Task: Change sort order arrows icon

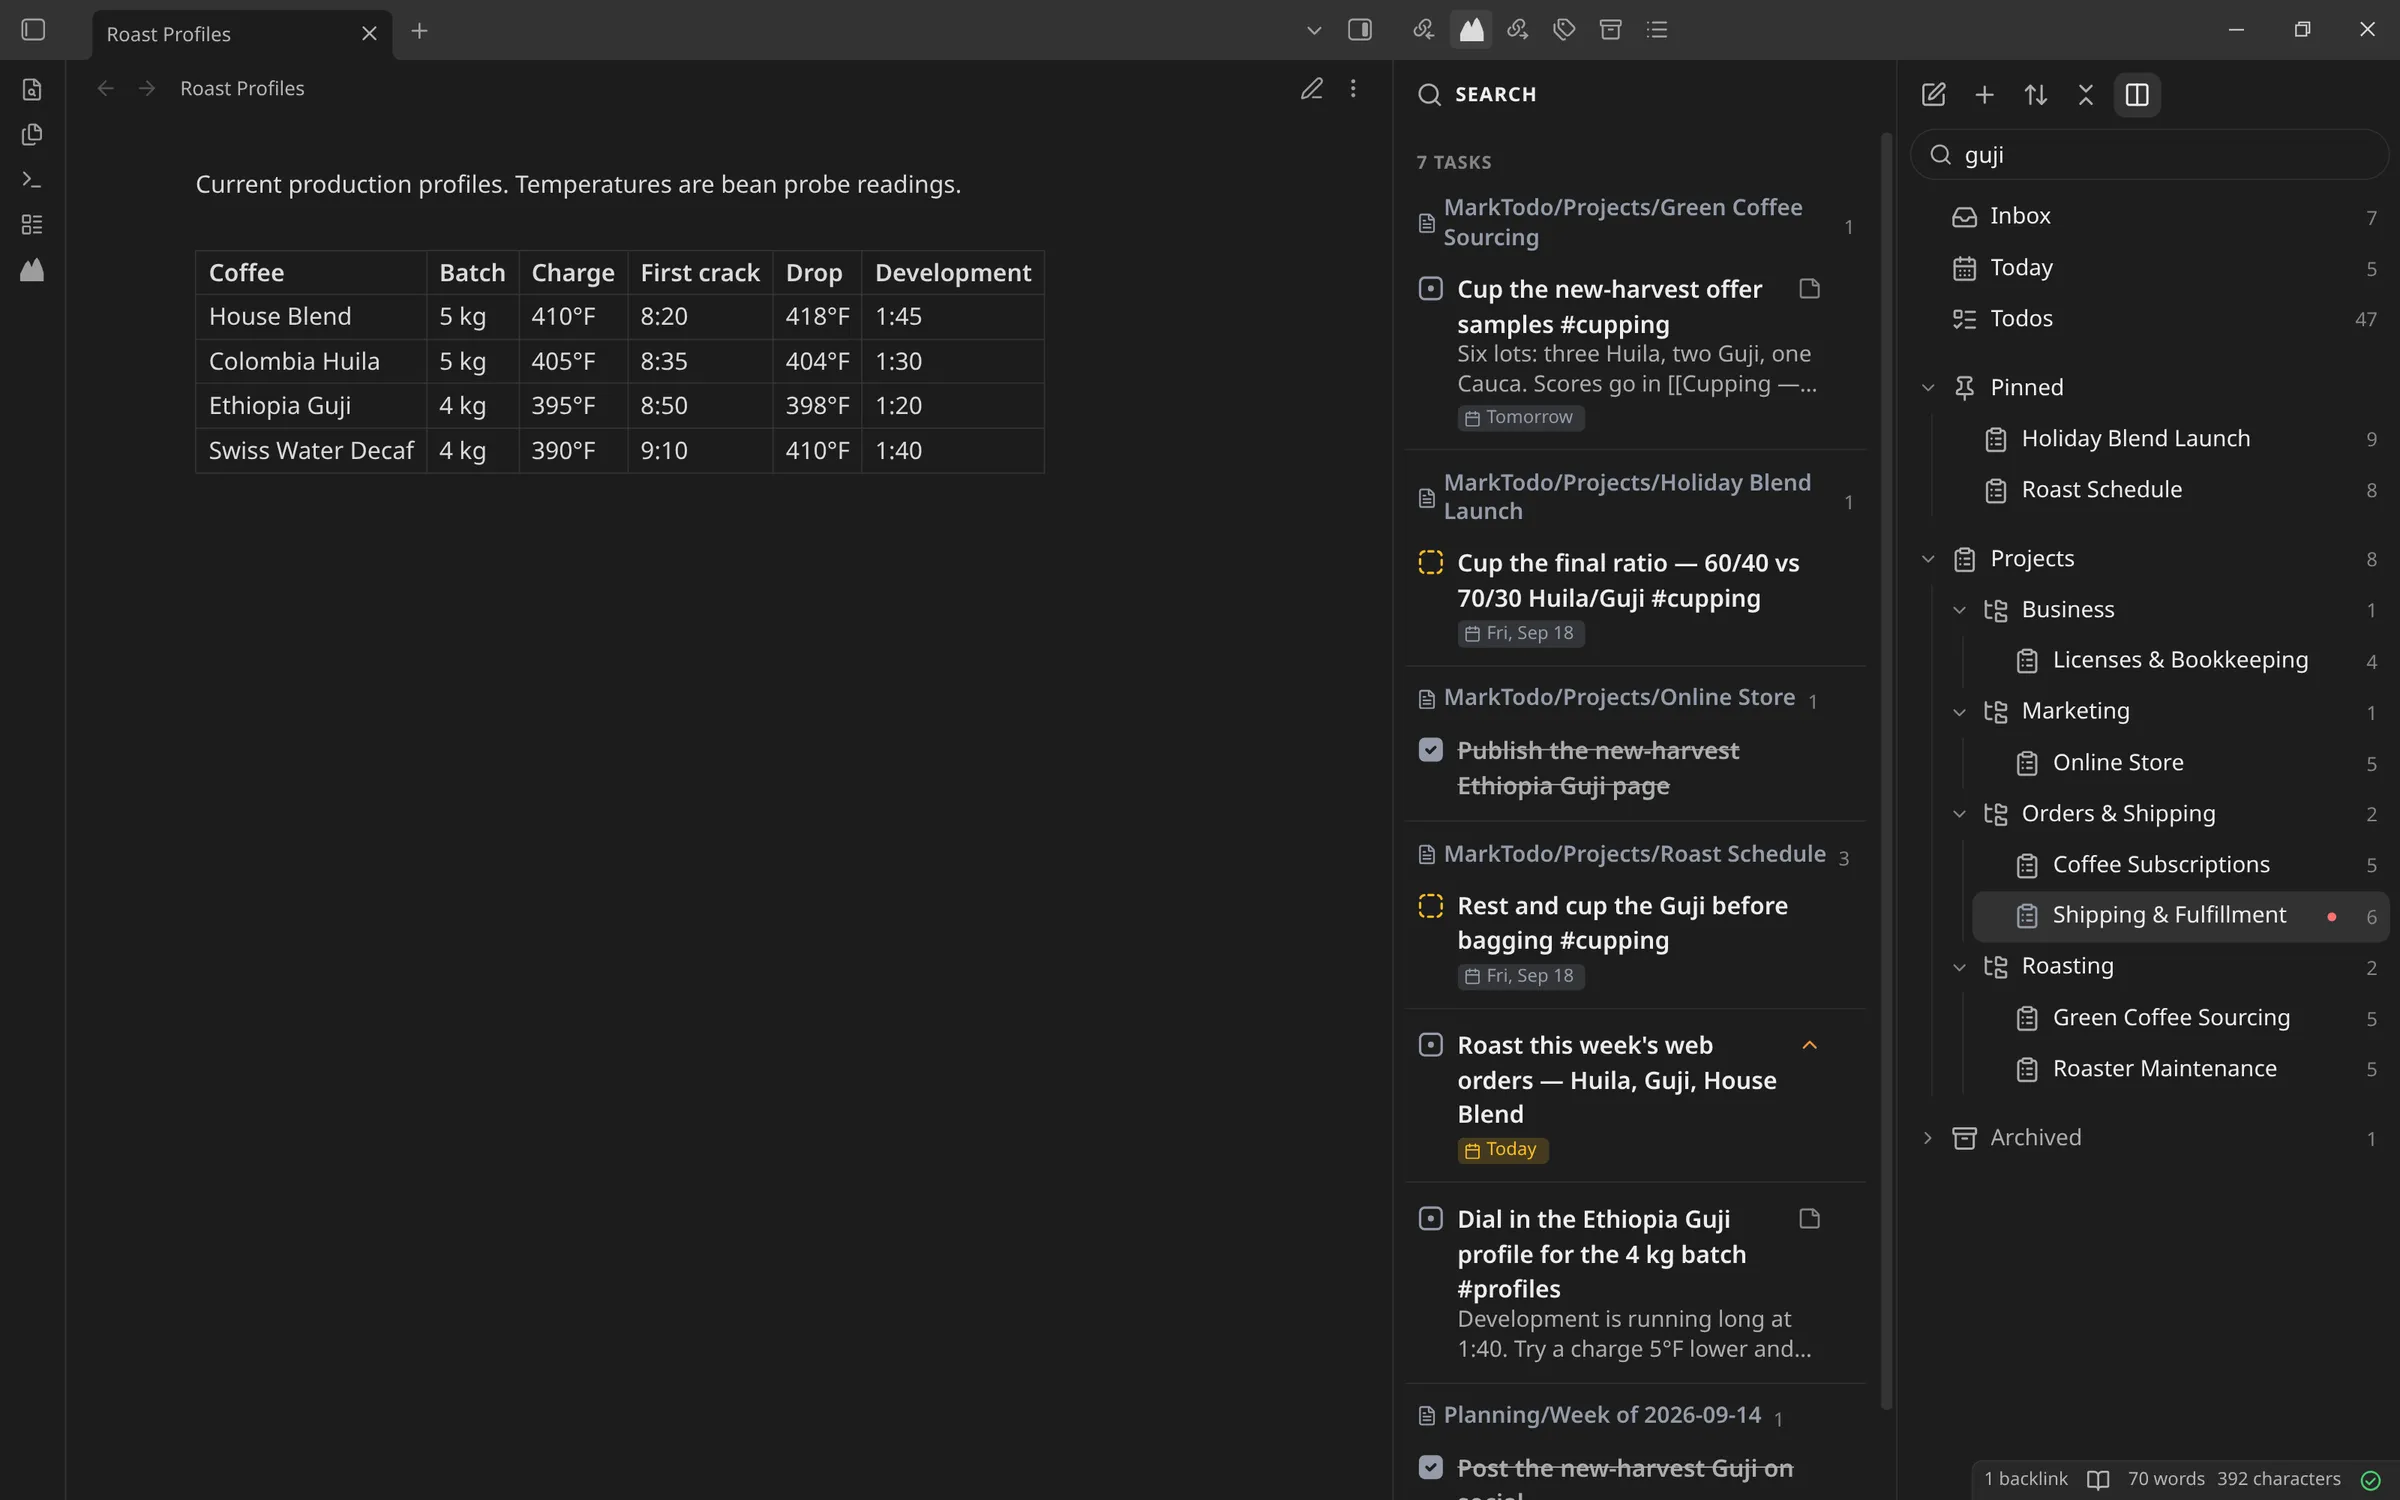Action: pos(2036,95)
